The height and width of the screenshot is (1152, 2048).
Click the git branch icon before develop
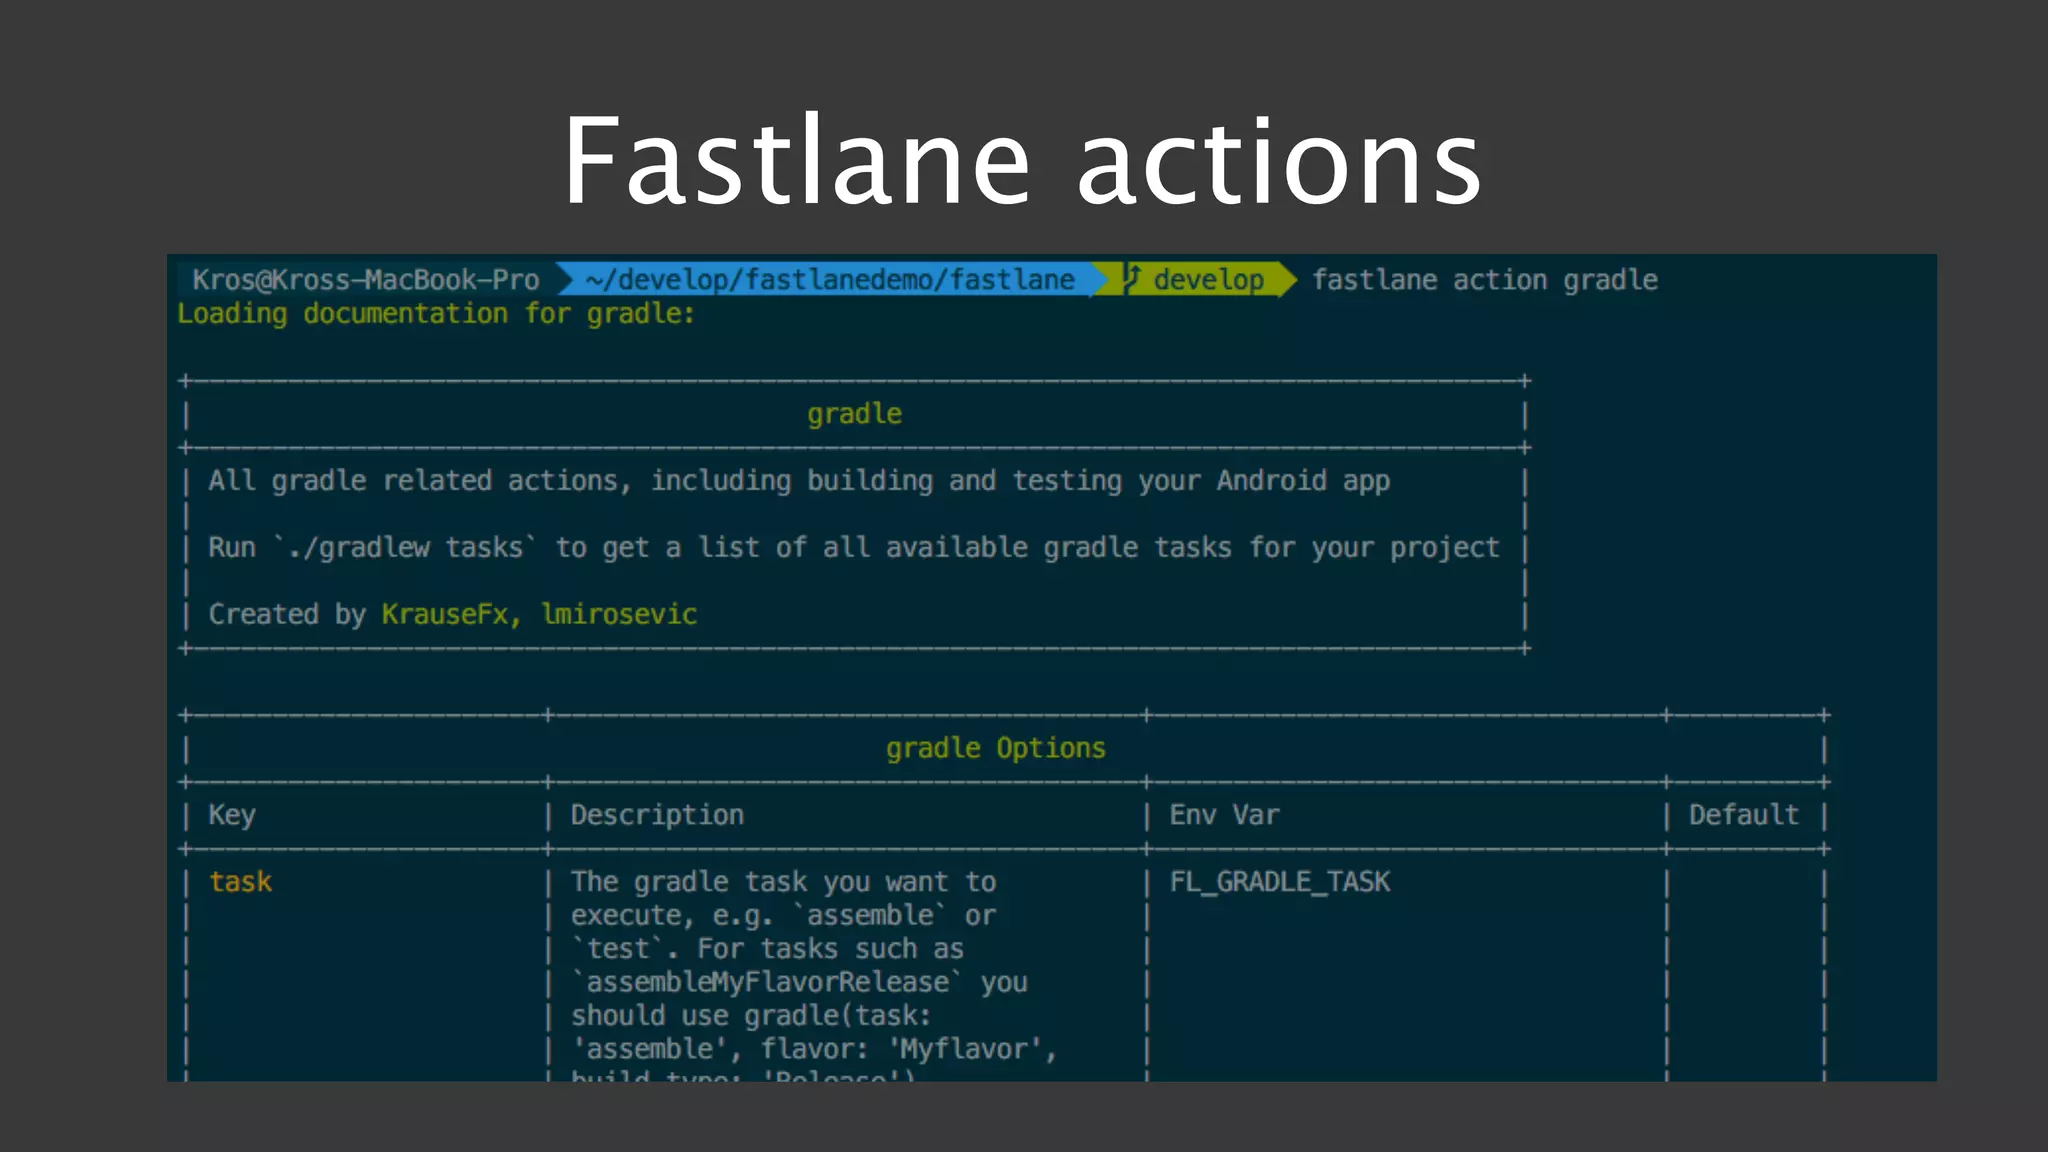click(1131, 279)
